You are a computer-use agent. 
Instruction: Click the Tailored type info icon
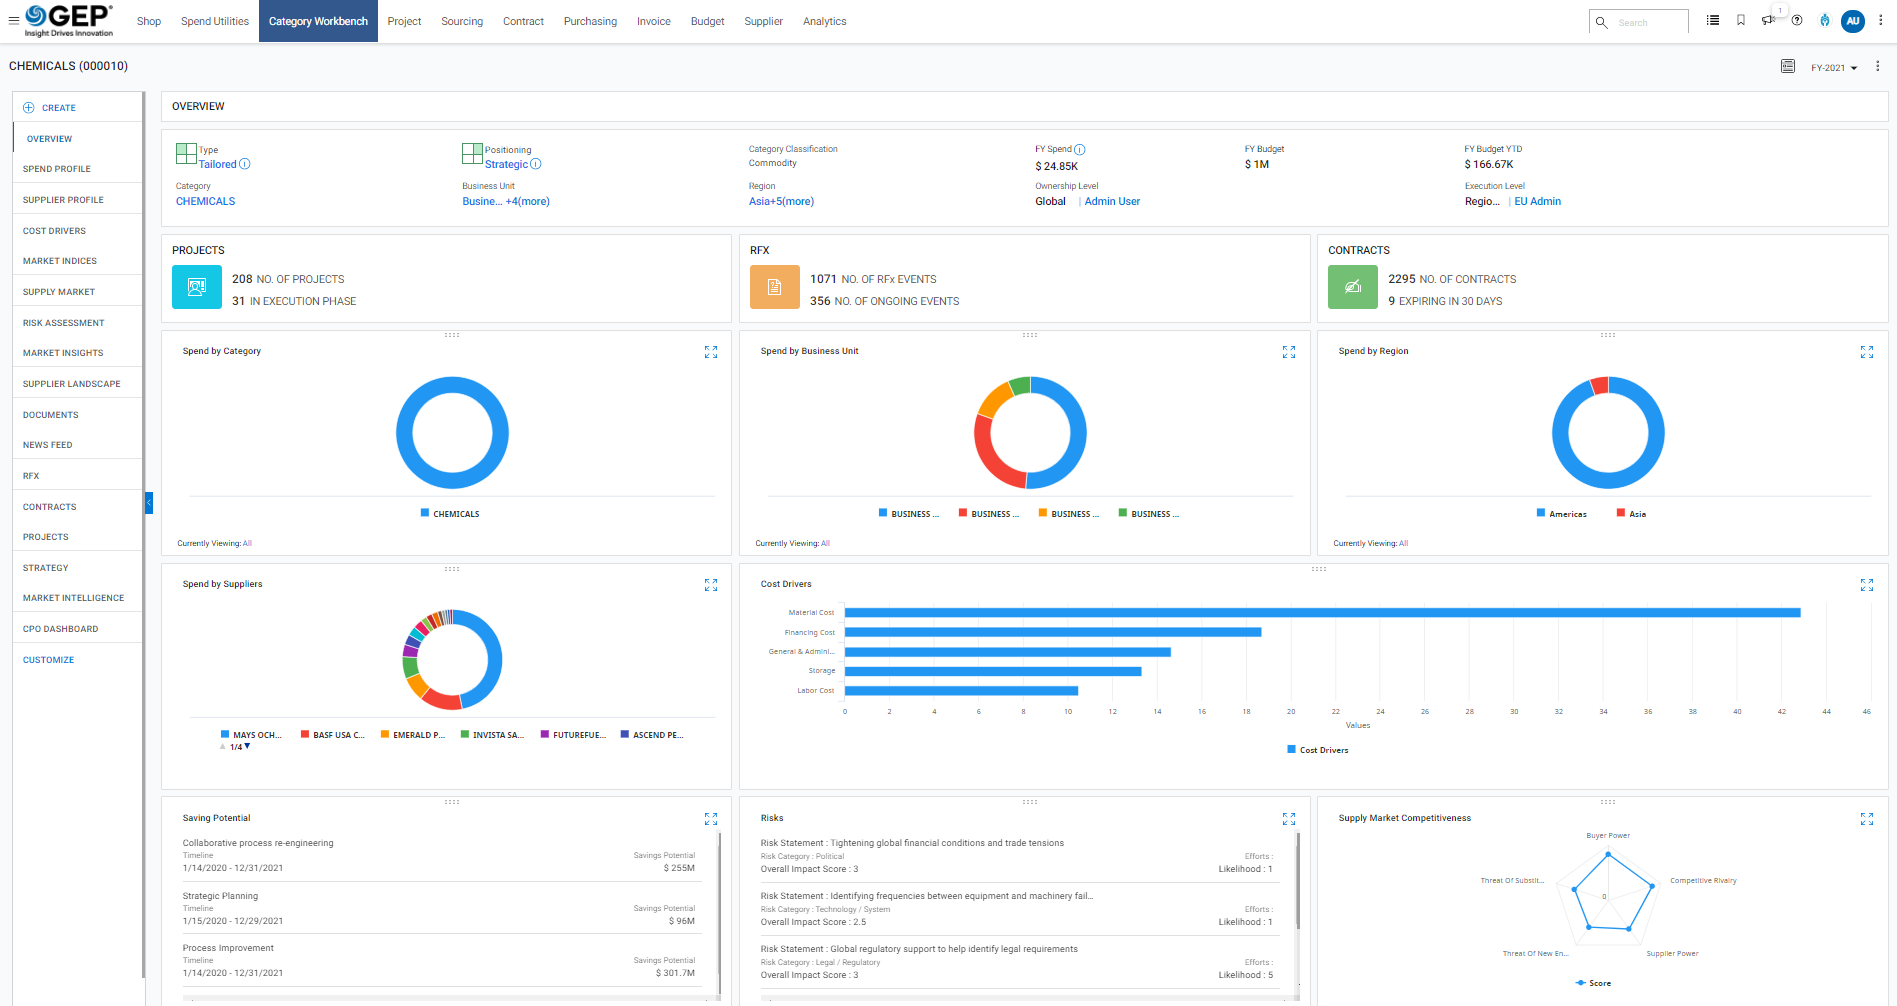[244, 164]
